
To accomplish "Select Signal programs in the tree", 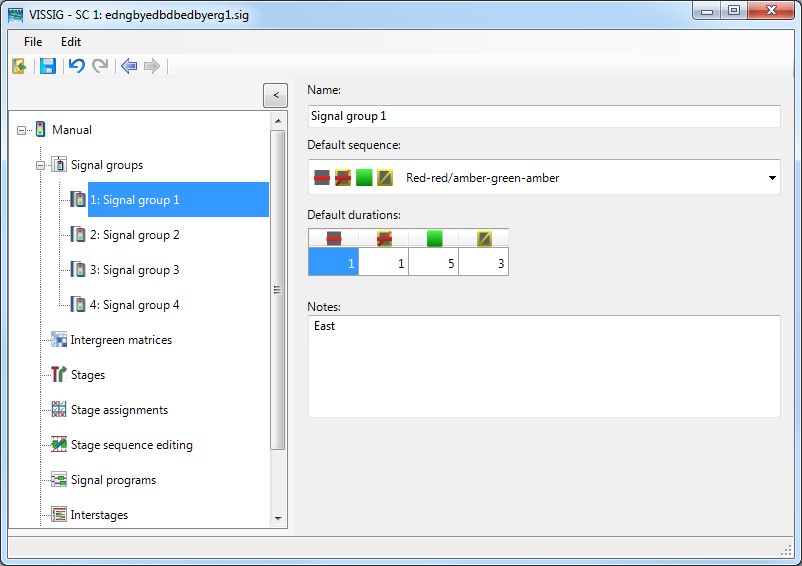I will (113, 480).
